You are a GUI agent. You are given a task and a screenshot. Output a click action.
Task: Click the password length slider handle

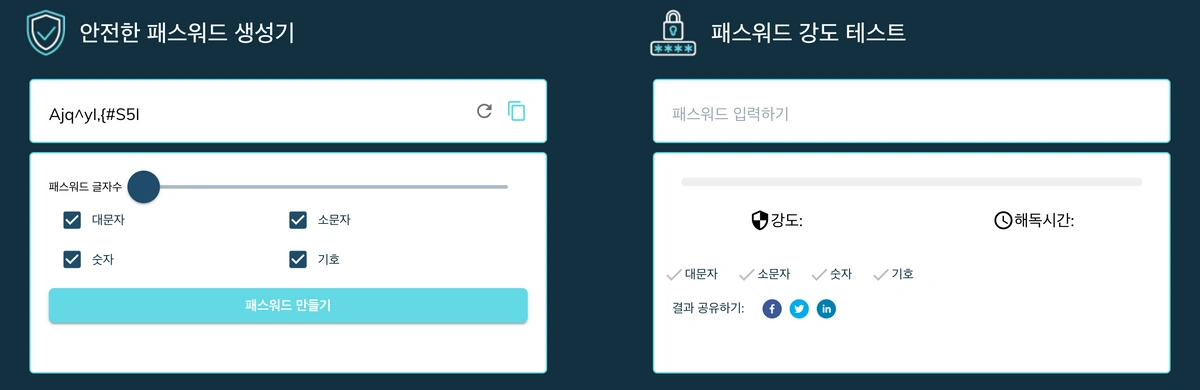click(x=144, y=186)
